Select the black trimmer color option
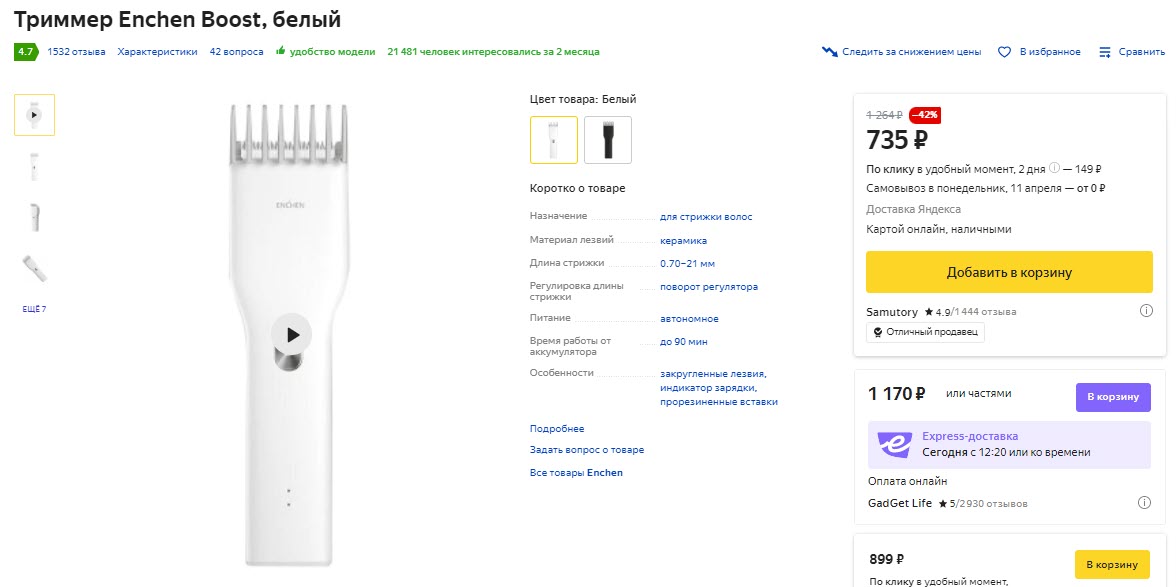This screenshot has height=587, width=1176. pyautogui.click(x=608, y=140)
